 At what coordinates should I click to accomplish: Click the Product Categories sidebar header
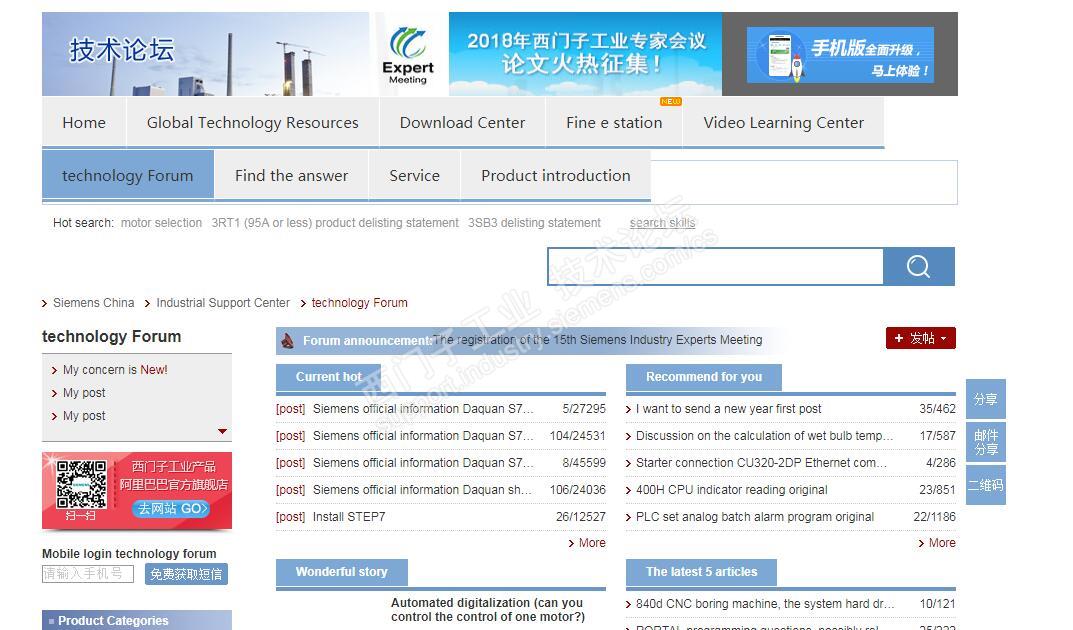(137, 620)
